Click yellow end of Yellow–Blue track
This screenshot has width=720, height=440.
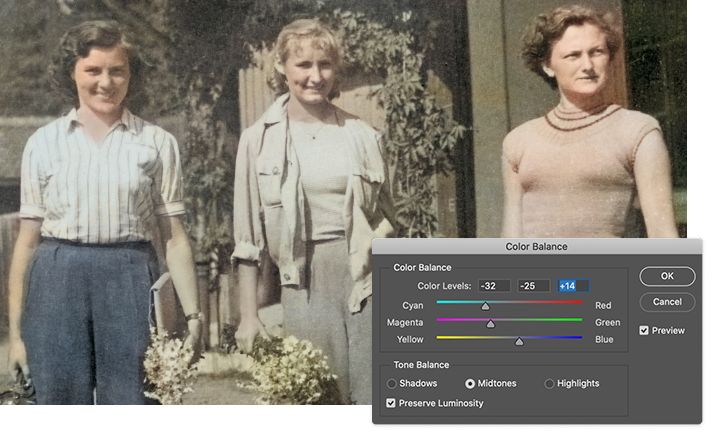[x=441, y=337]
